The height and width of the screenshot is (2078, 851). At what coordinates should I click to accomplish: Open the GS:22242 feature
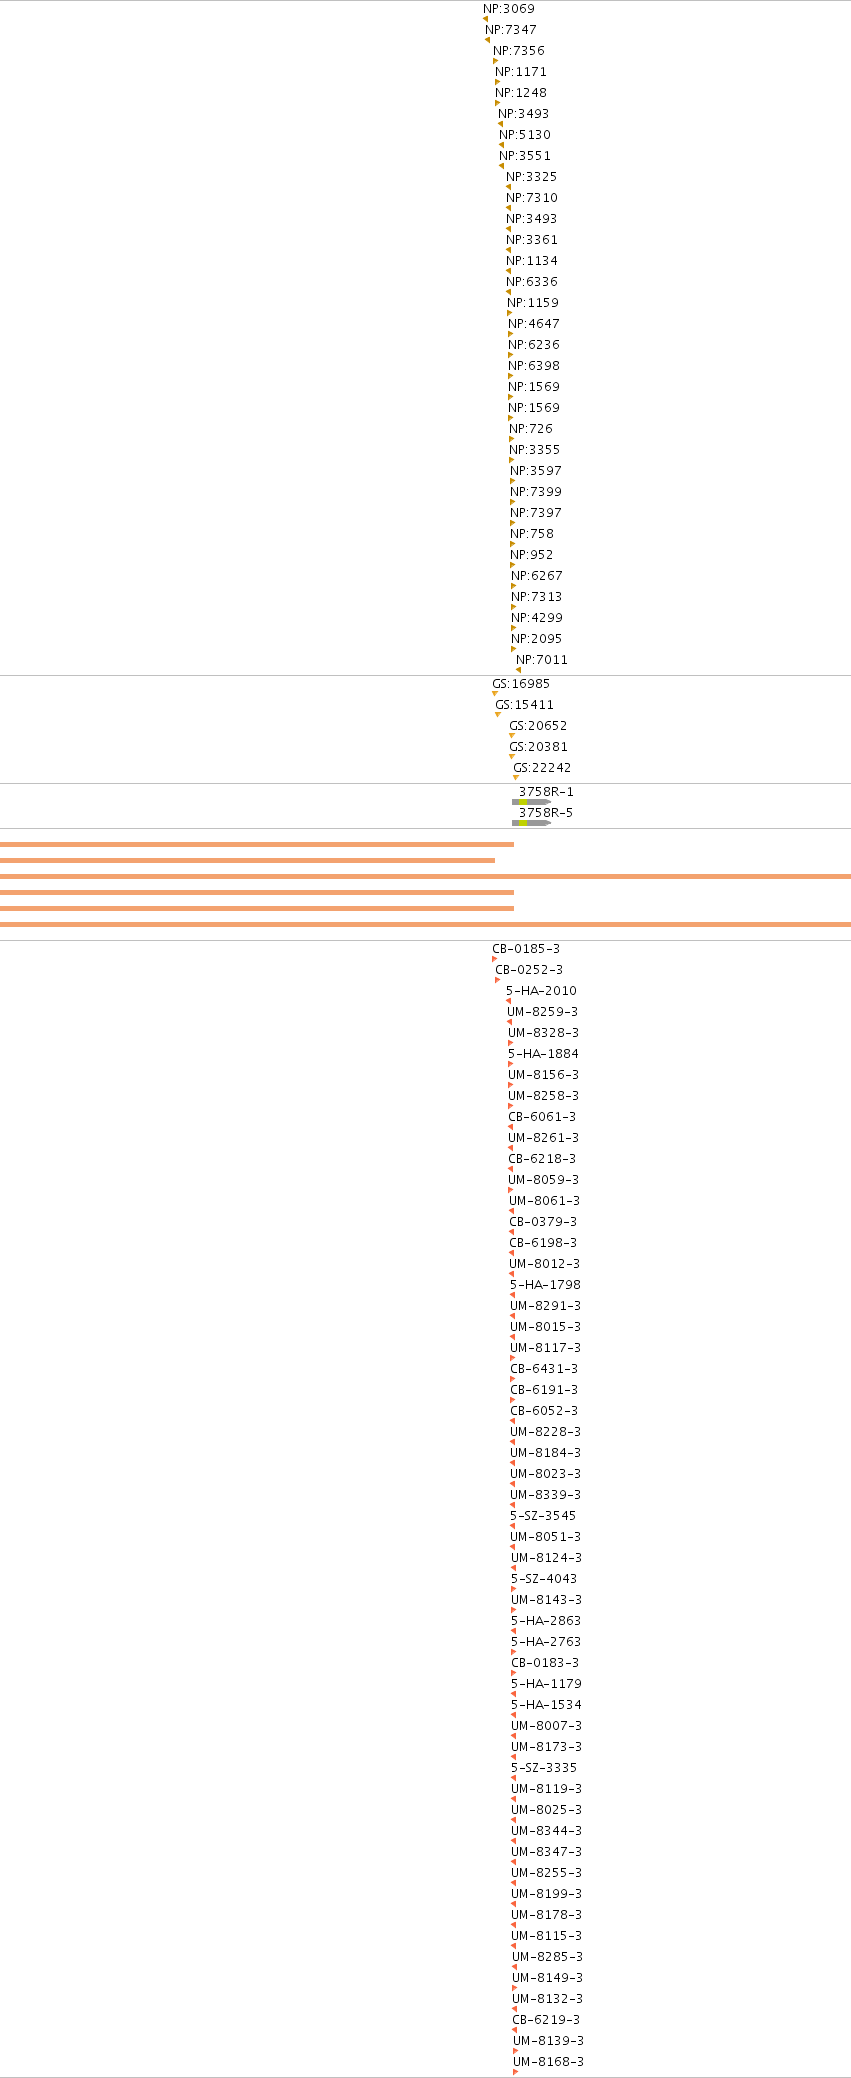[542, 768]
